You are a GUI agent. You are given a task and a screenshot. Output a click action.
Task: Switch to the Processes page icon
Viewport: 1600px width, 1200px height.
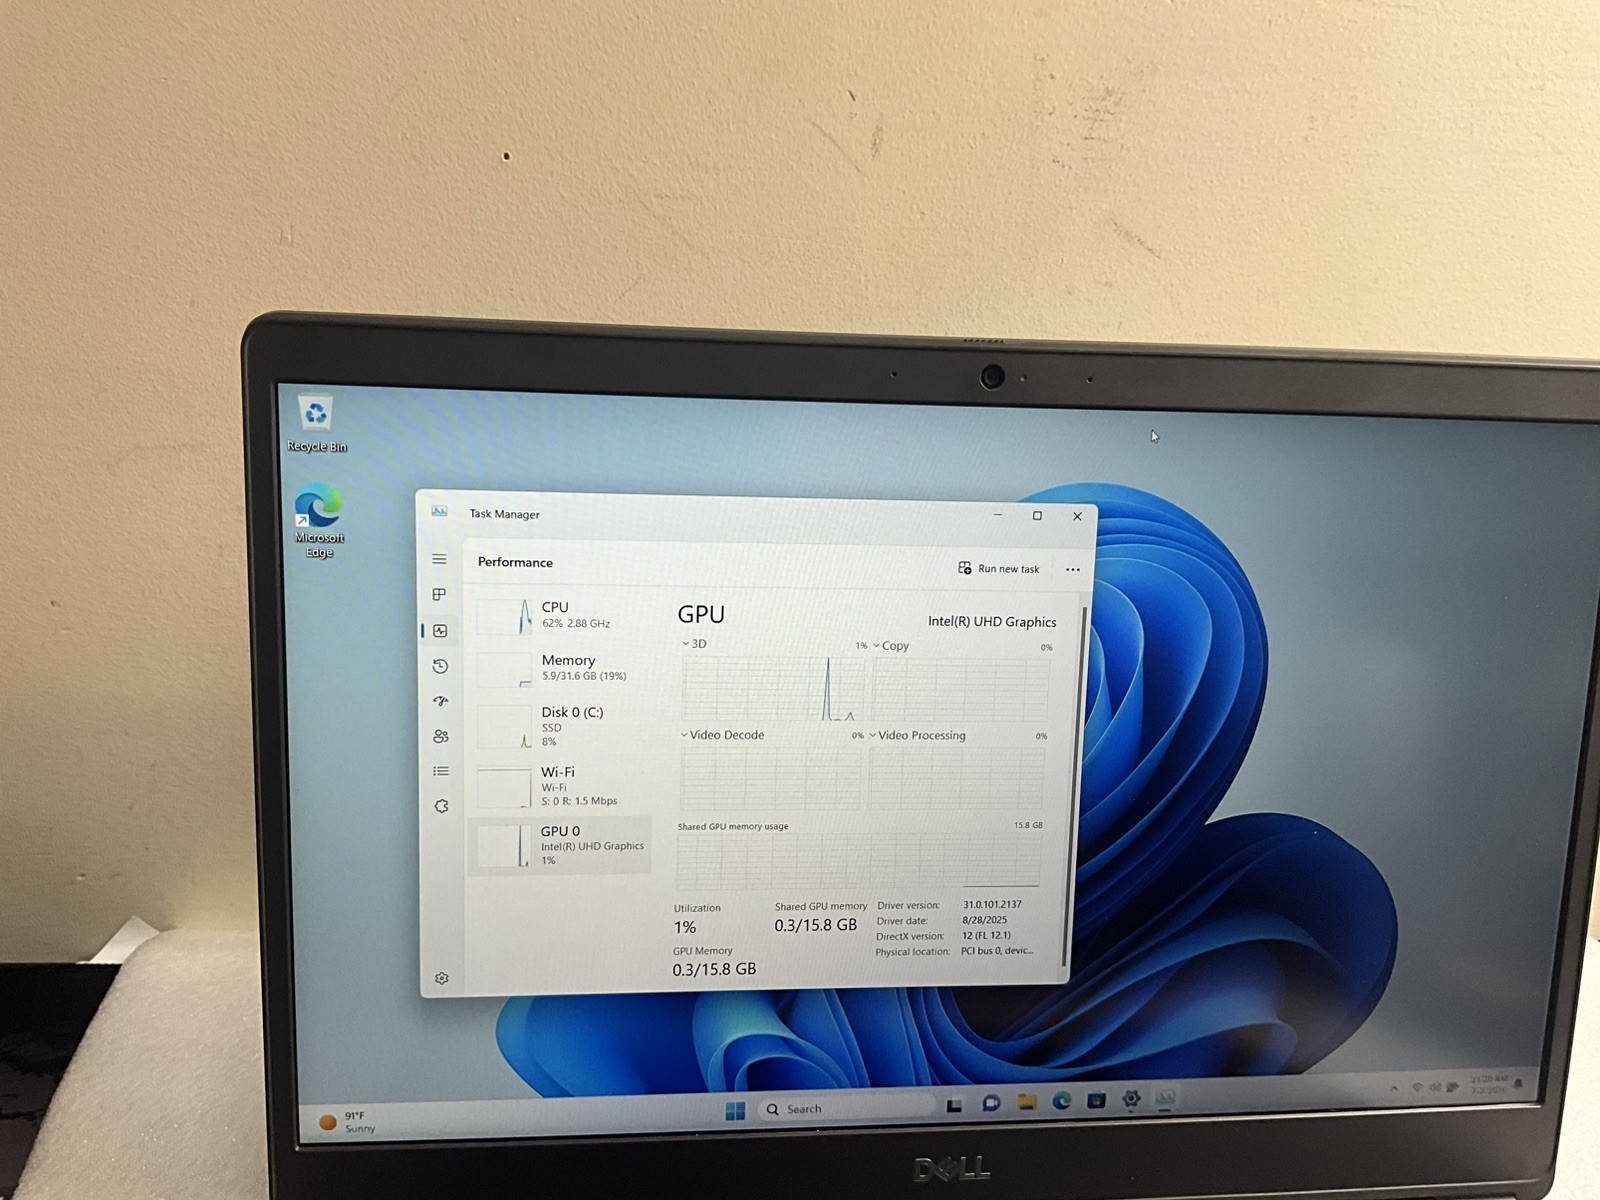(x=439, y=595)
